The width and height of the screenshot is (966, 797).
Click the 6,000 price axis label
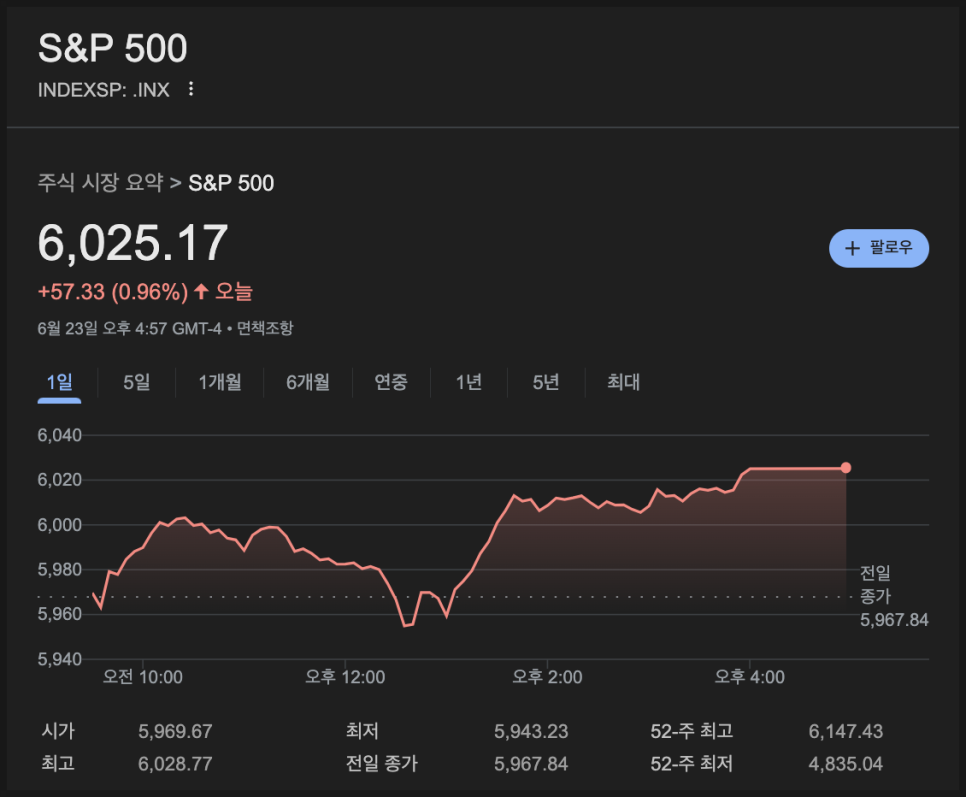(x=60, y=525)
